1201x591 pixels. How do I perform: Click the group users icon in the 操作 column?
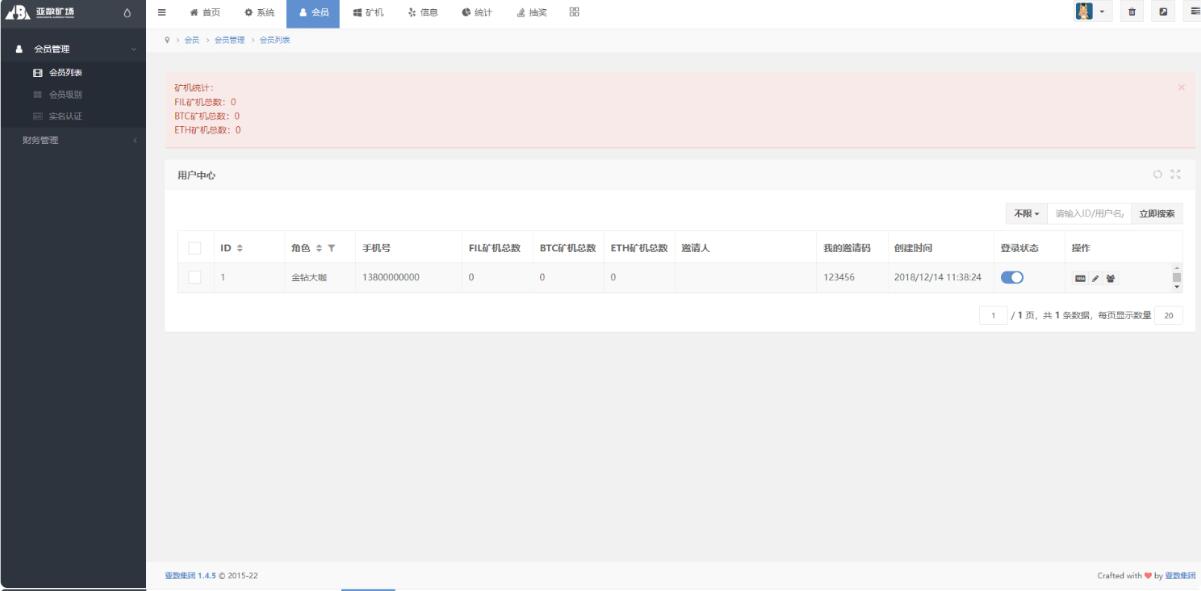[1110, 278]
